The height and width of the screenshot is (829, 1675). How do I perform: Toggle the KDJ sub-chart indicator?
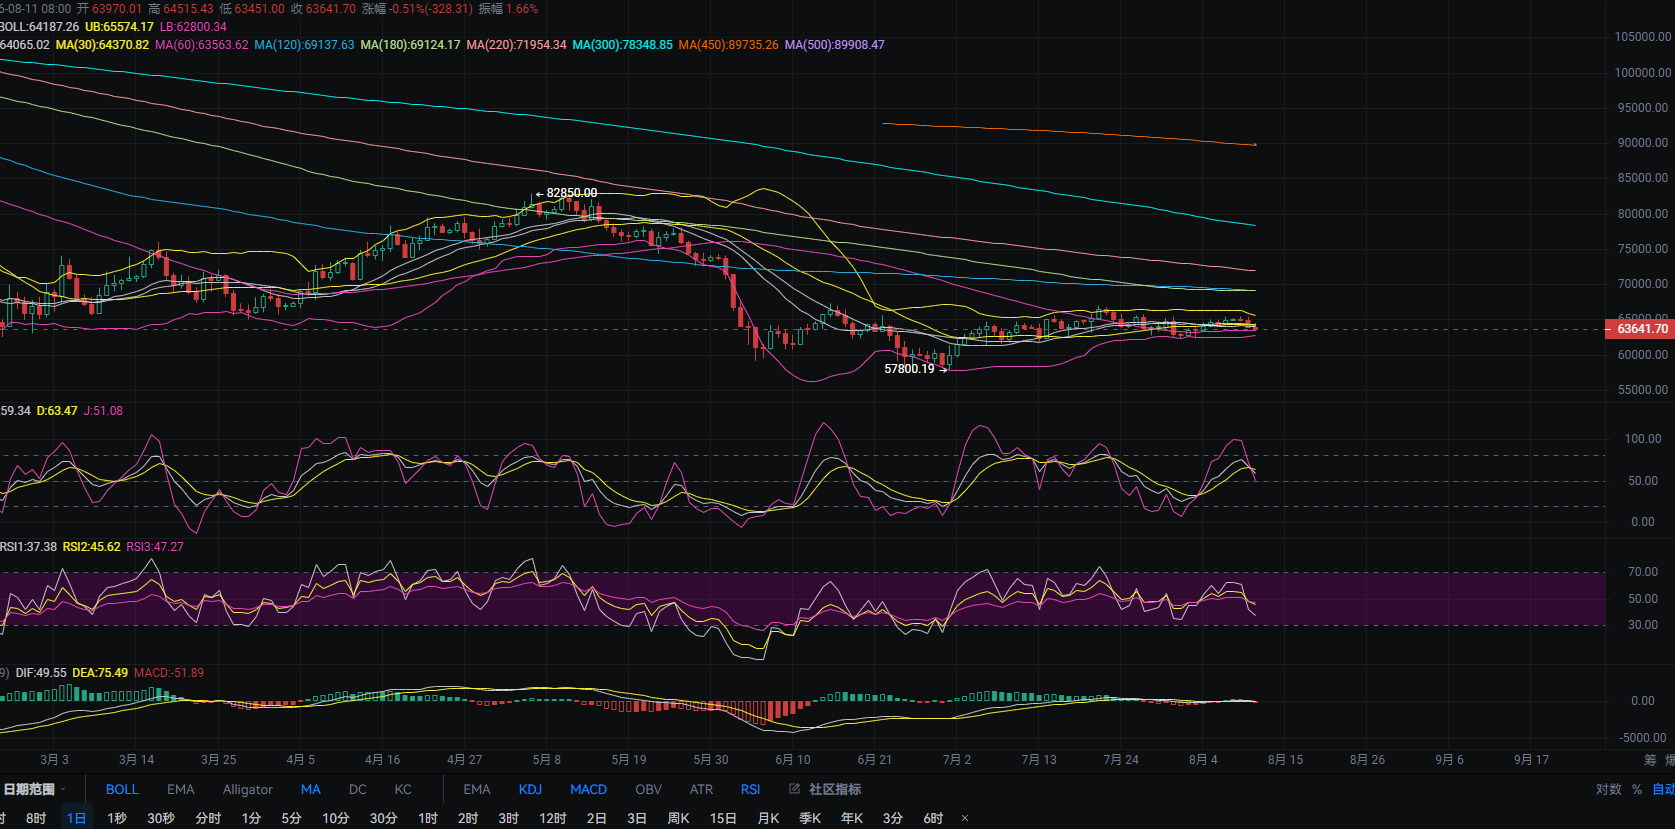point(531,789)
